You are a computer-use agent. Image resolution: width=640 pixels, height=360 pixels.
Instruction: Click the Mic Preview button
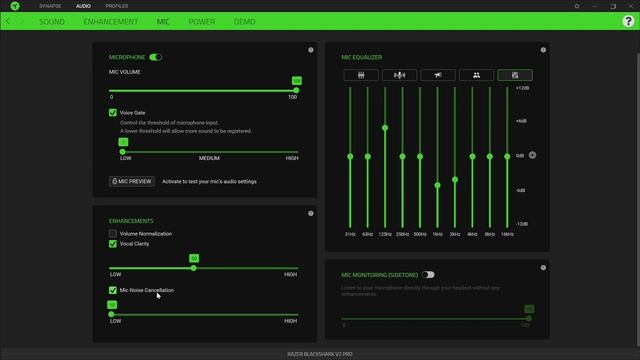click(x=132, y=181)
